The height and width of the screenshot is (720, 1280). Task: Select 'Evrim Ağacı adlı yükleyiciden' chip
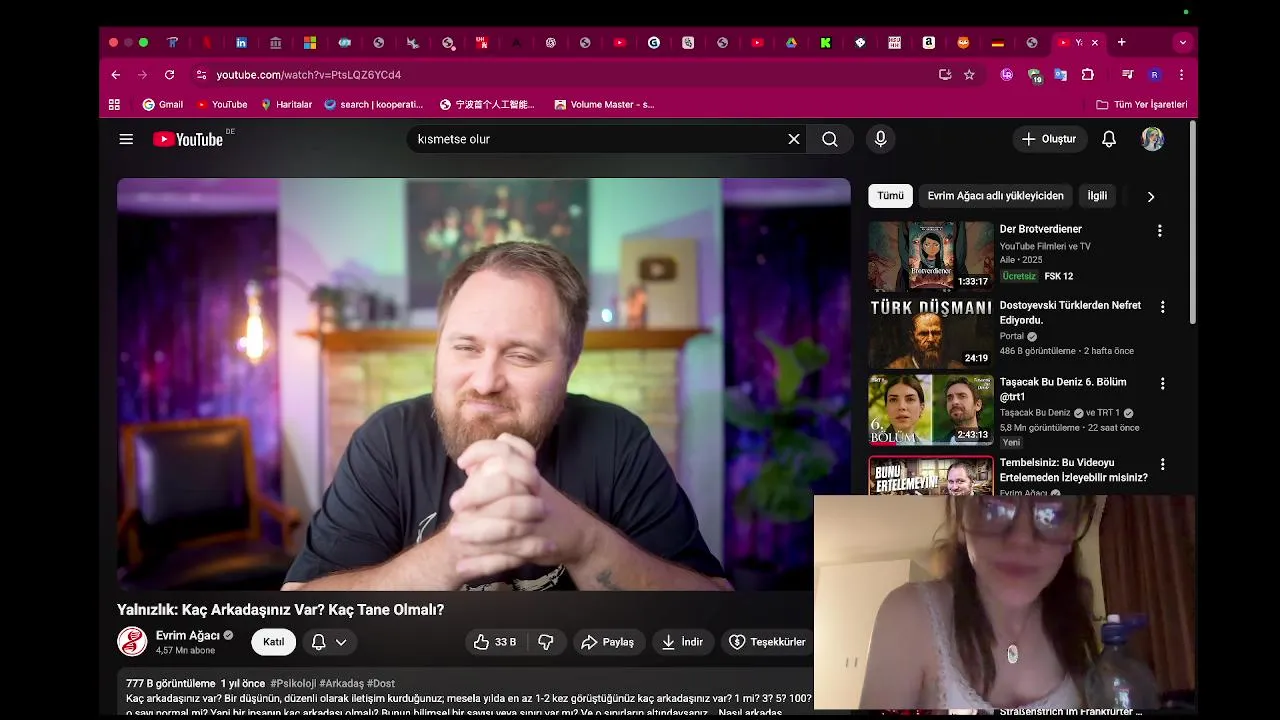pos(995,196)
